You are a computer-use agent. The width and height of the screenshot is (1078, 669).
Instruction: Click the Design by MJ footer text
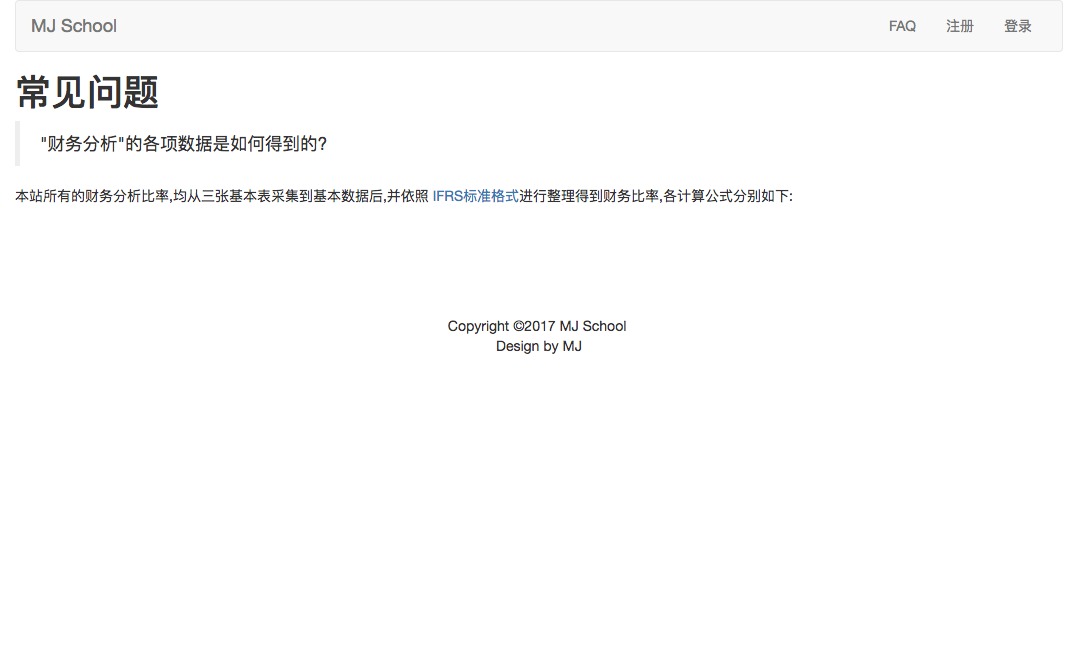[x=538, y=346]
